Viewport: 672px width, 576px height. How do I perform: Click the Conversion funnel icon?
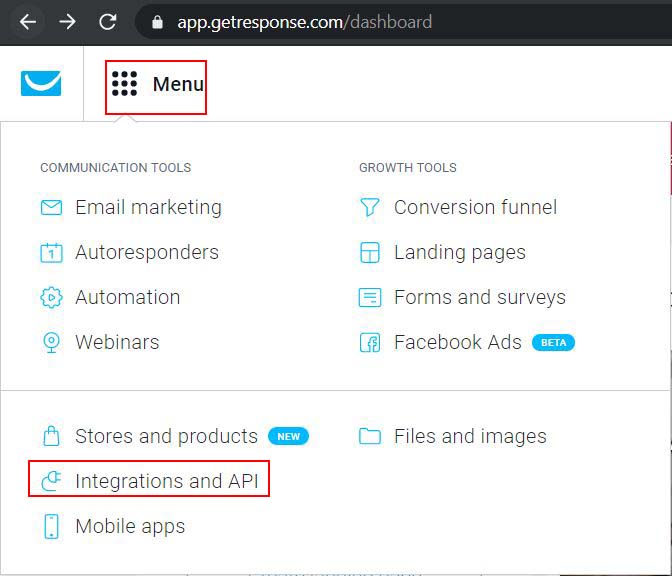click(369, 207)
